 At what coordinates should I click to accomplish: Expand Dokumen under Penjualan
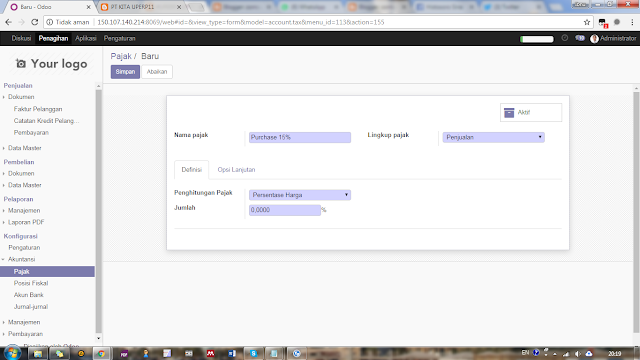21,97
